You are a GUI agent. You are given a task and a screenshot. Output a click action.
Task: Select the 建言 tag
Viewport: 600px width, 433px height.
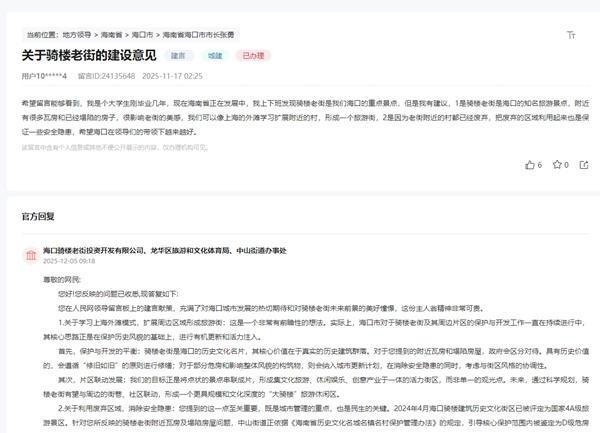(177, 56)
